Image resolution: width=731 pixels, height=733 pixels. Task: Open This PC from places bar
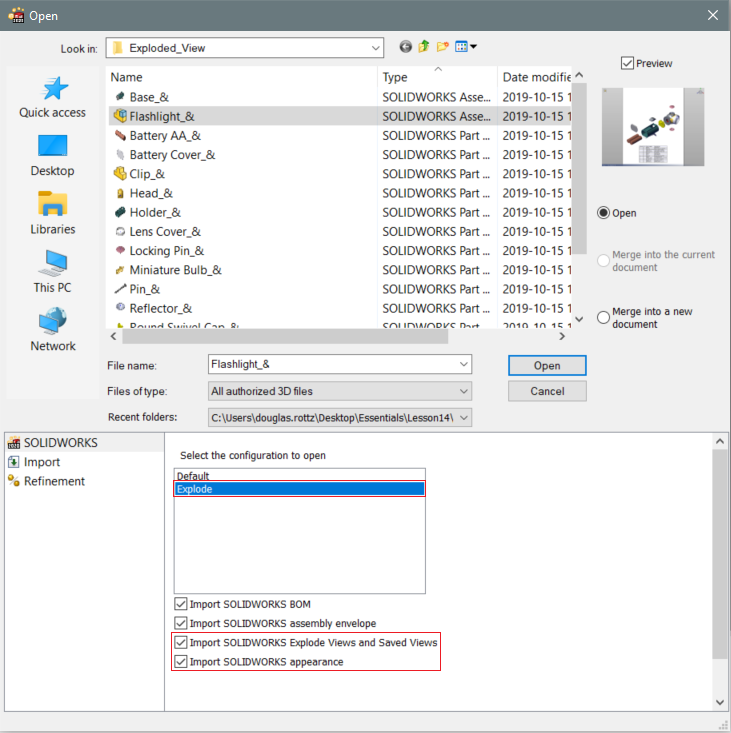[52, 264]
